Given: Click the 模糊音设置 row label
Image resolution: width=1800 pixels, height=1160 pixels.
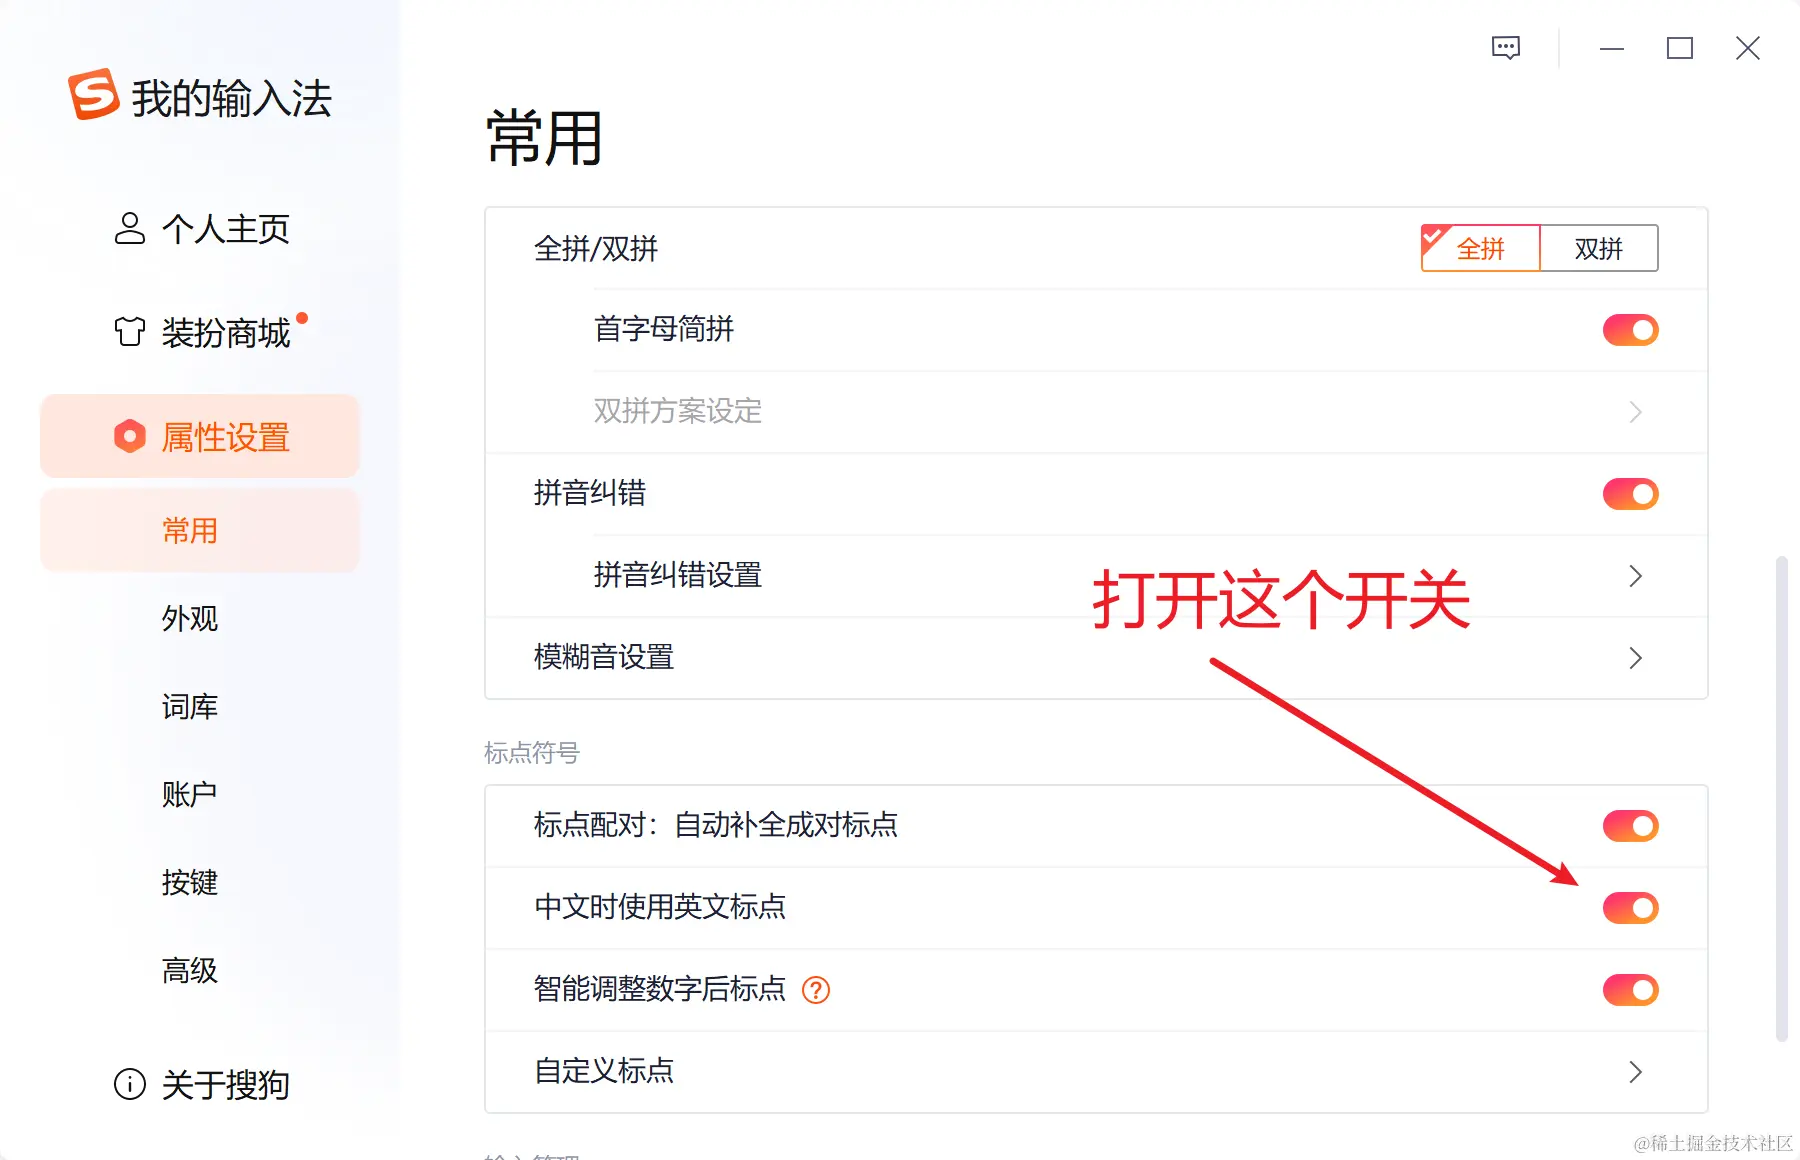Looking at the screenshot, I should click(x=604, y=658).
